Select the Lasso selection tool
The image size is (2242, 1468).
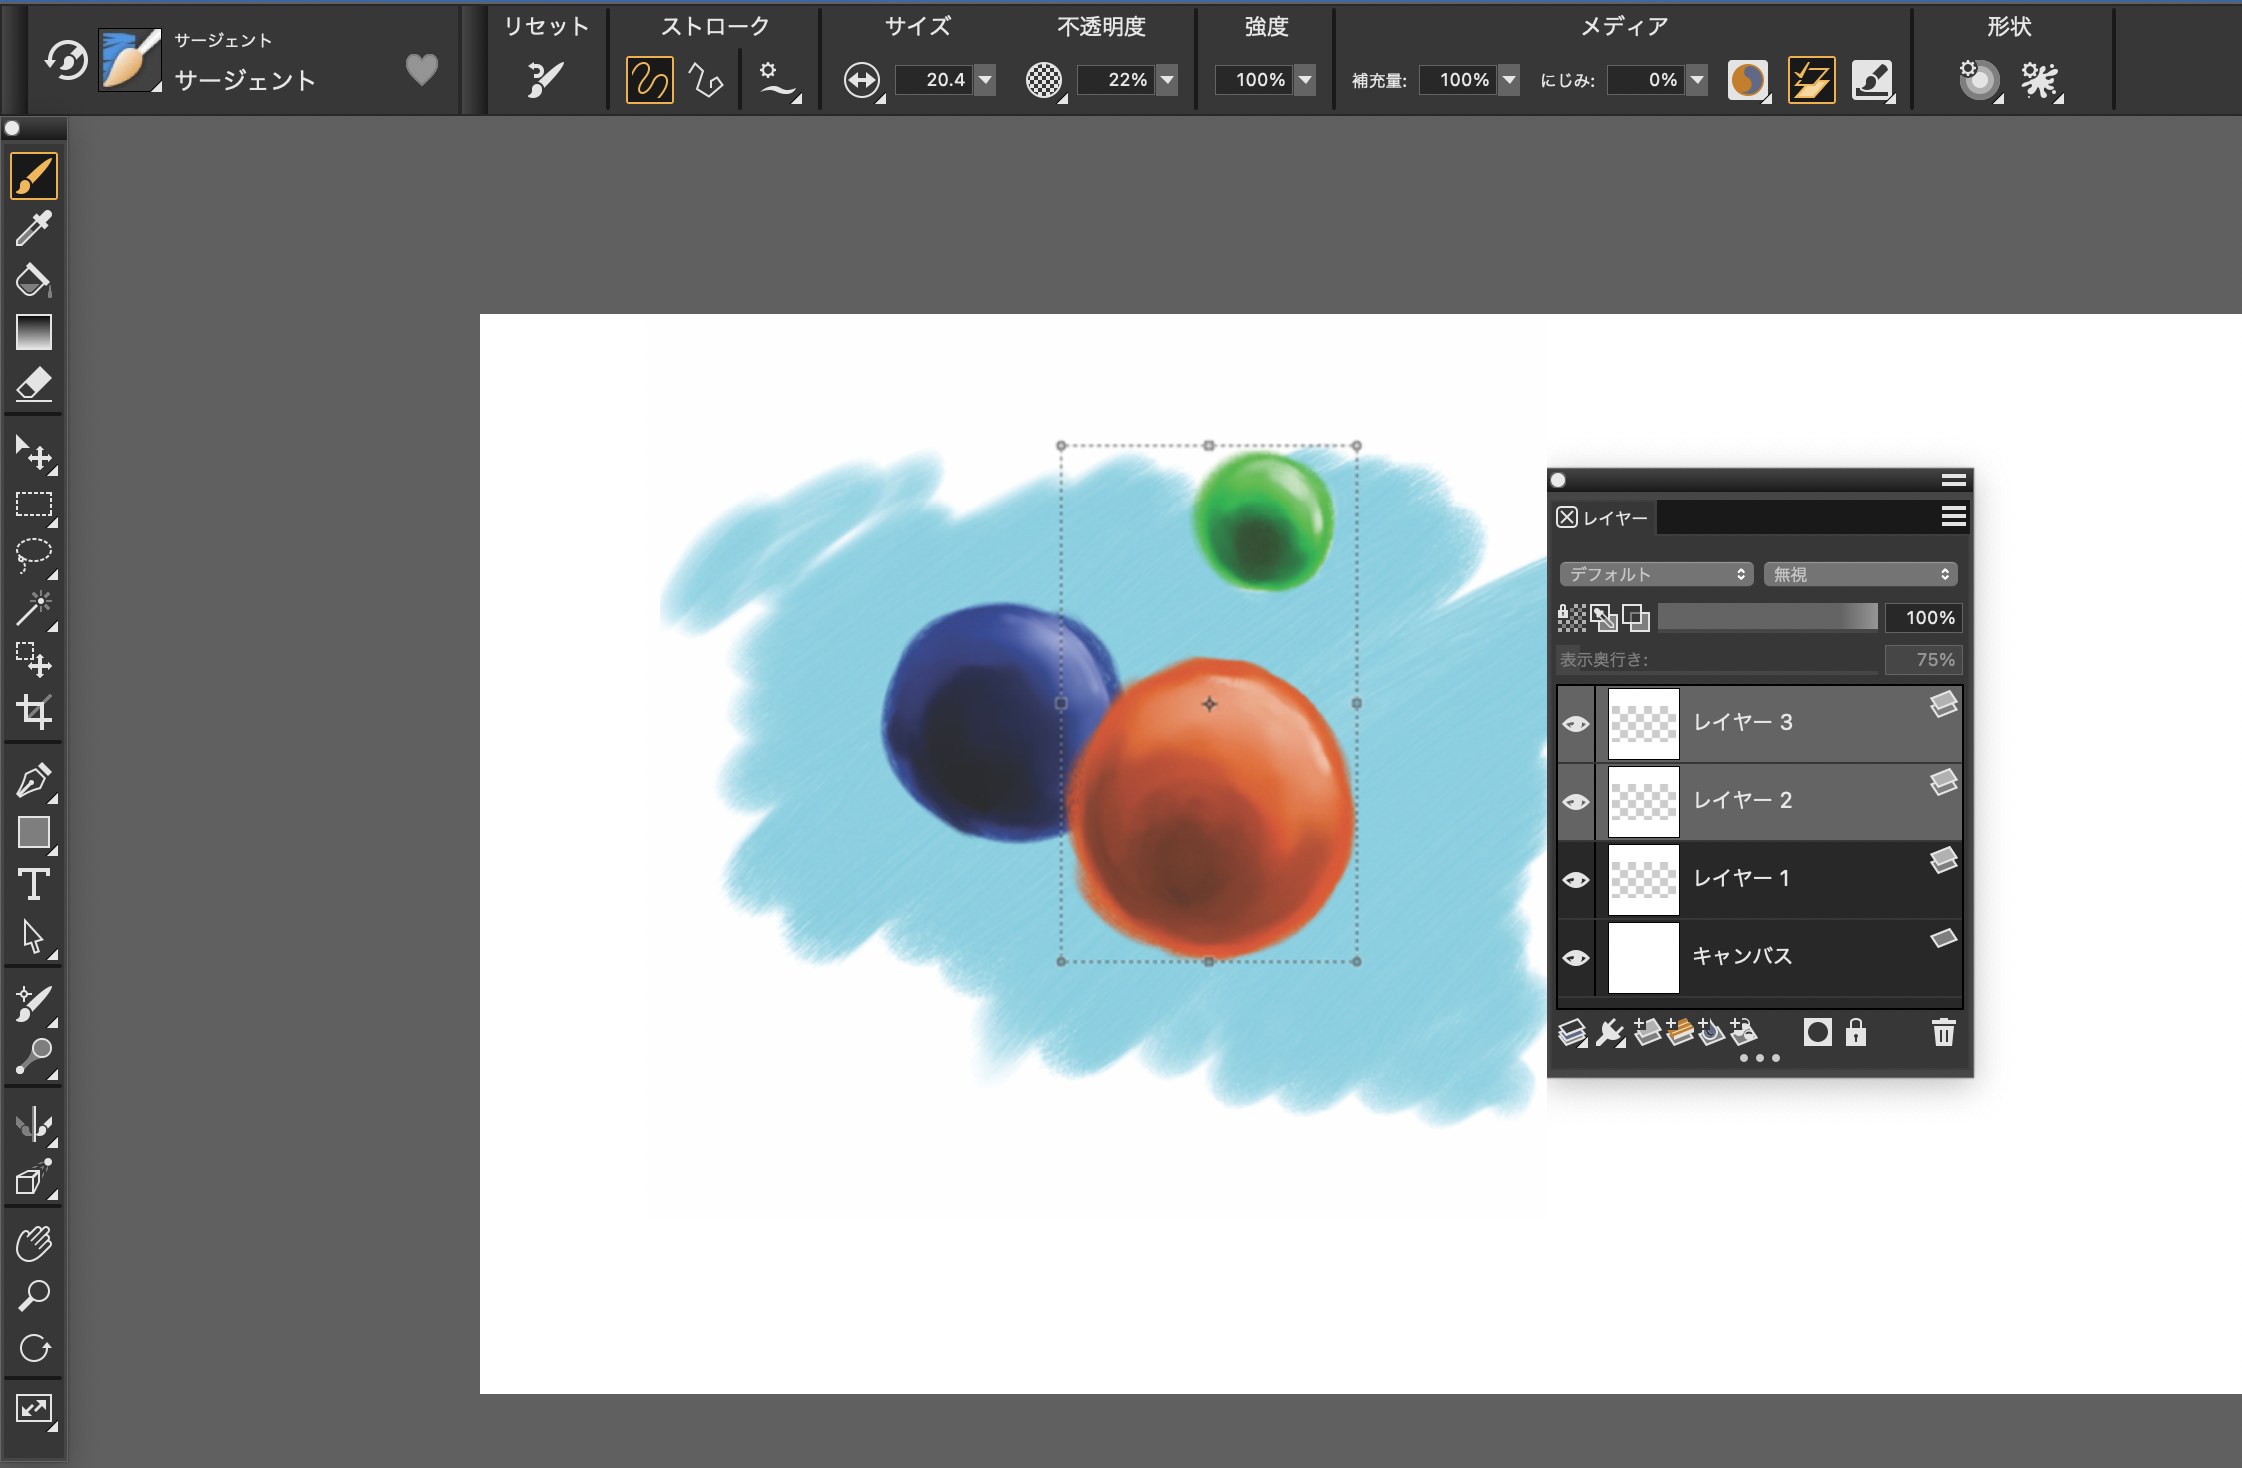point(33,555)
